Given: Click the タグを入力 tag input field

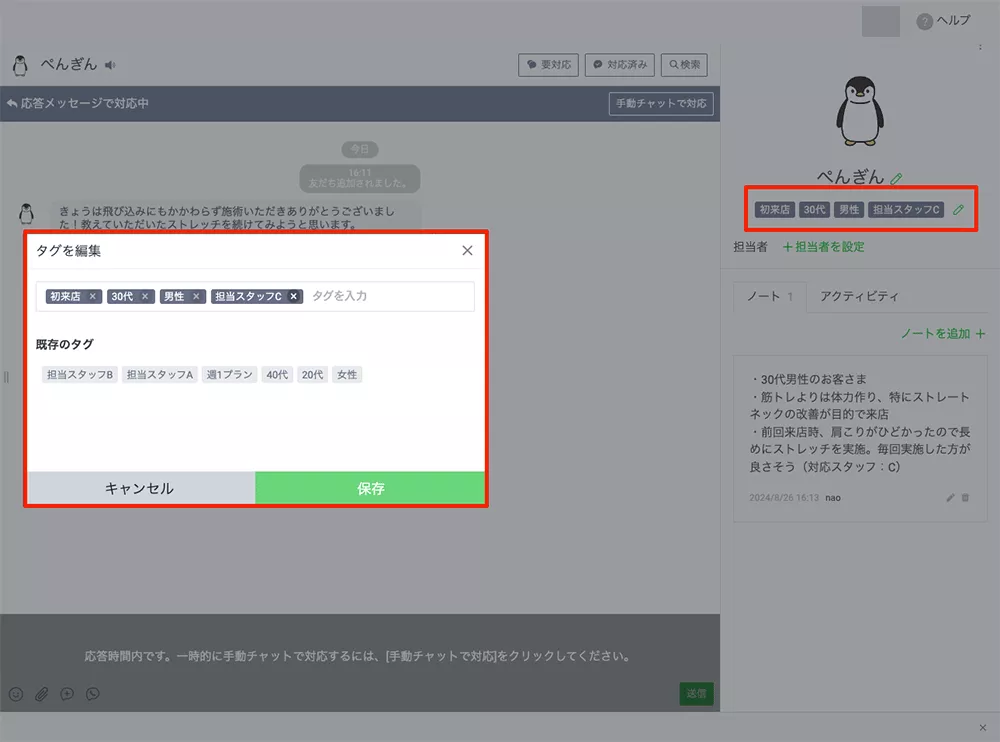Looking at the screenshot, I should [x=385, y=297].
